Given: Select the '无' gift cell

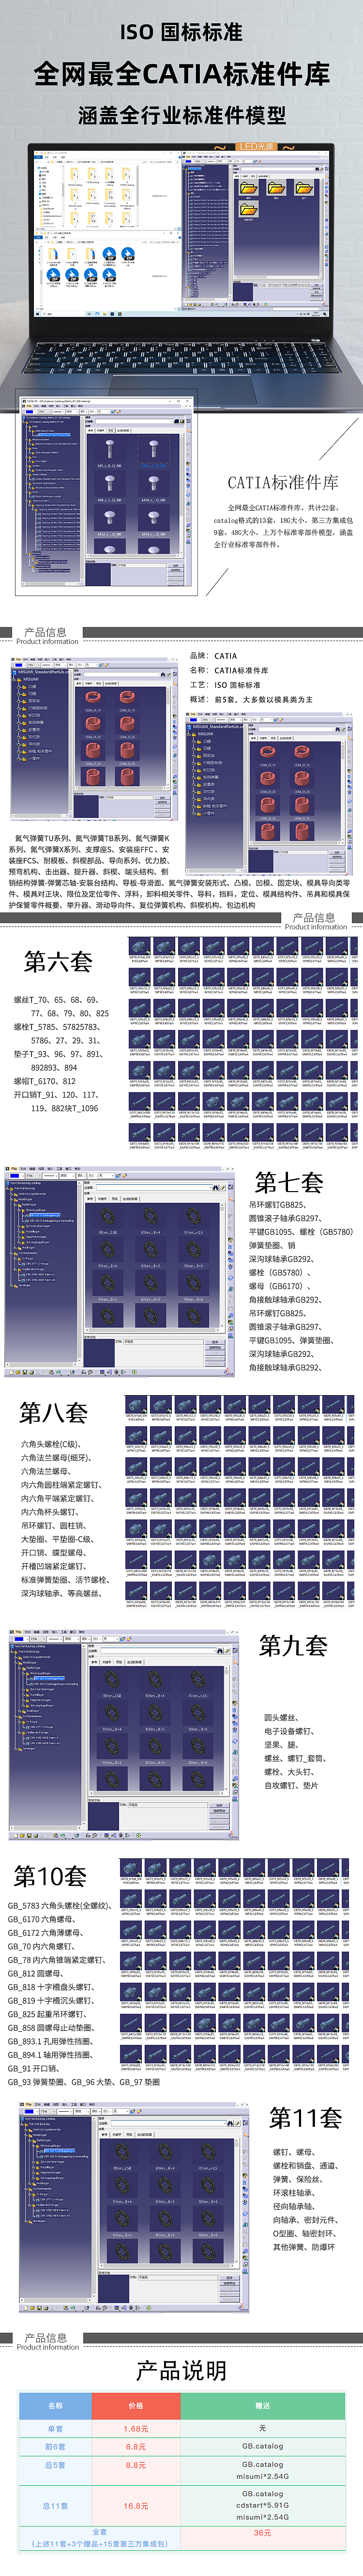Looking at the screenshot, I should (262, 2428).
